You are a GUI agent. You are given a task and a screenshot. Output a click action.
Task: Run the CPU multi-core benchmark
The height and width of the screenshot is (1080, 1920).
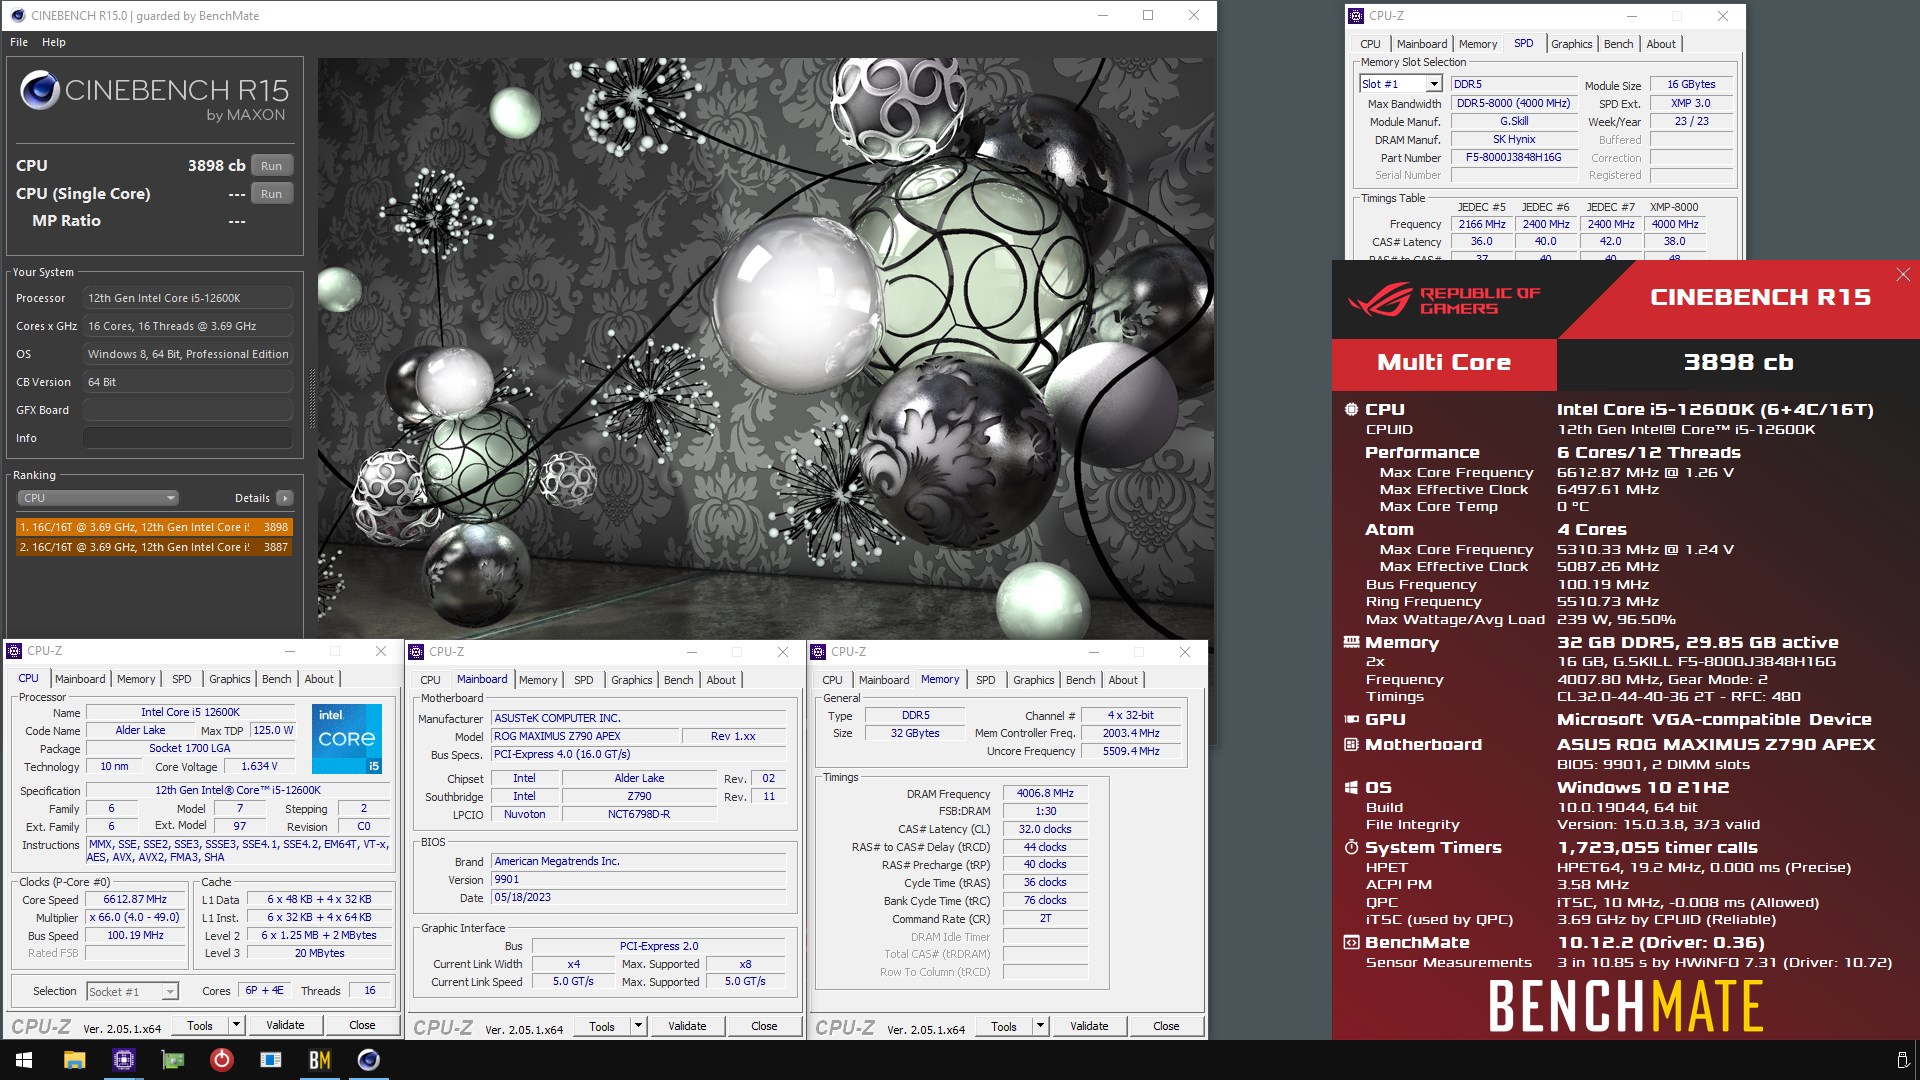pos(271,166)
